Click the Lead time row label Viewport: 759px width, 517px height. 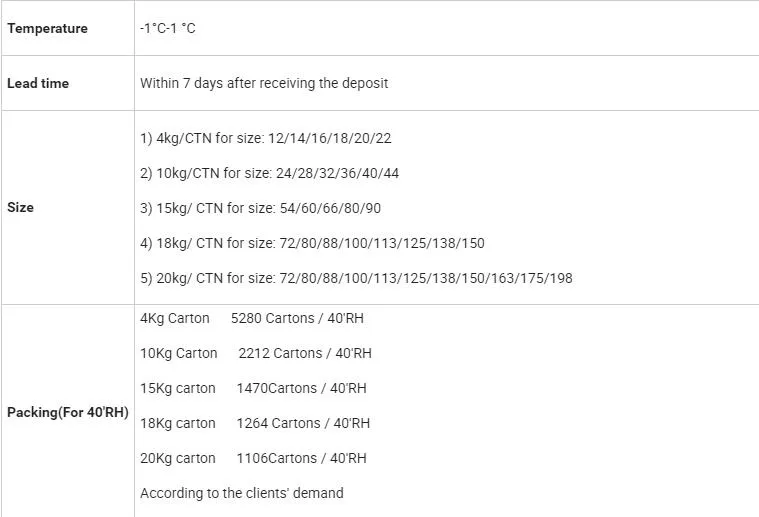tap(38, 83)
